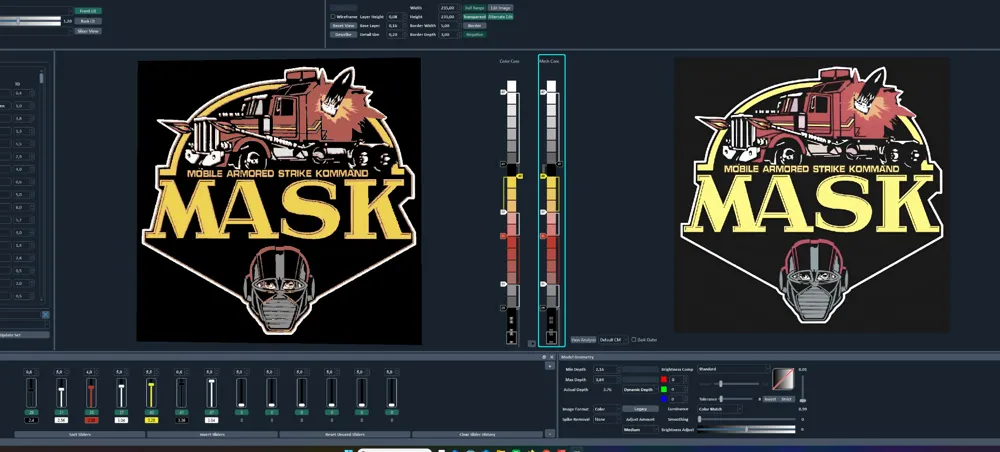Click the Slicer View button

click(87, 31)
